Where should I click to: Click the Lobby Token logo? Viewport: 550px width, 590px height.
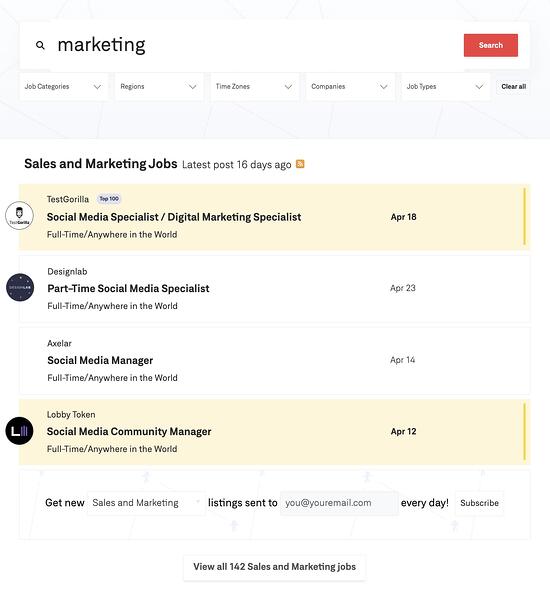[20, 431]
